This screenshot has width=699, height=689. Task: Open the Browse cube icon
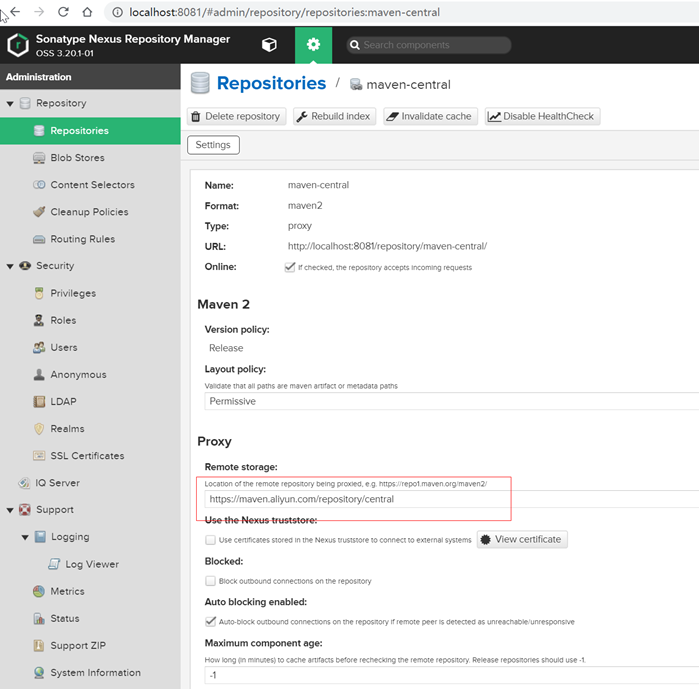point(269,45)
